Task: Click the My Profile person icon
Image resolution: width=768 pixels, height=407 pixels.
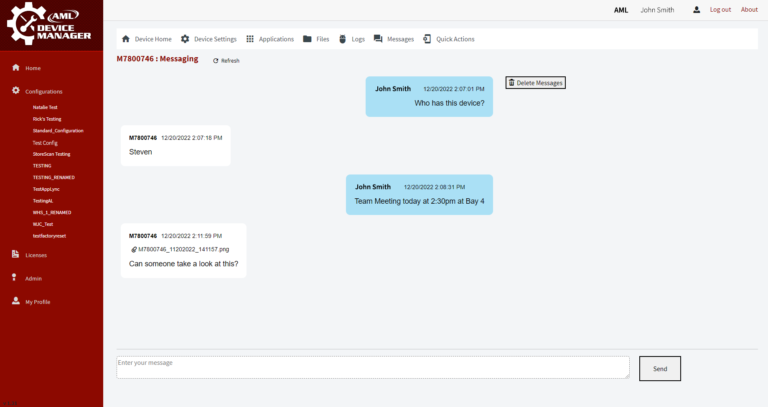Action: click(x=16, y=301)
